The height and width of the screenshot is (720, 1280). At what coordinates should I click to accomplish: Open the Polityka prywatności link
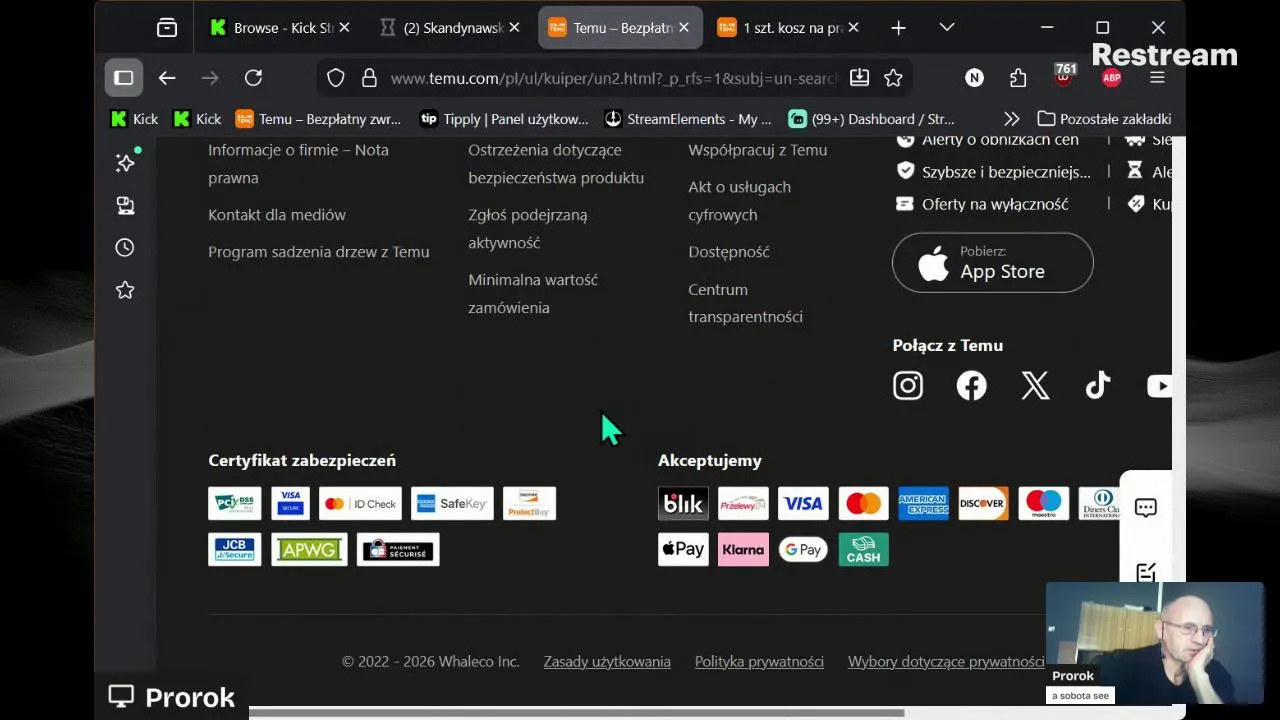point(759,662)
